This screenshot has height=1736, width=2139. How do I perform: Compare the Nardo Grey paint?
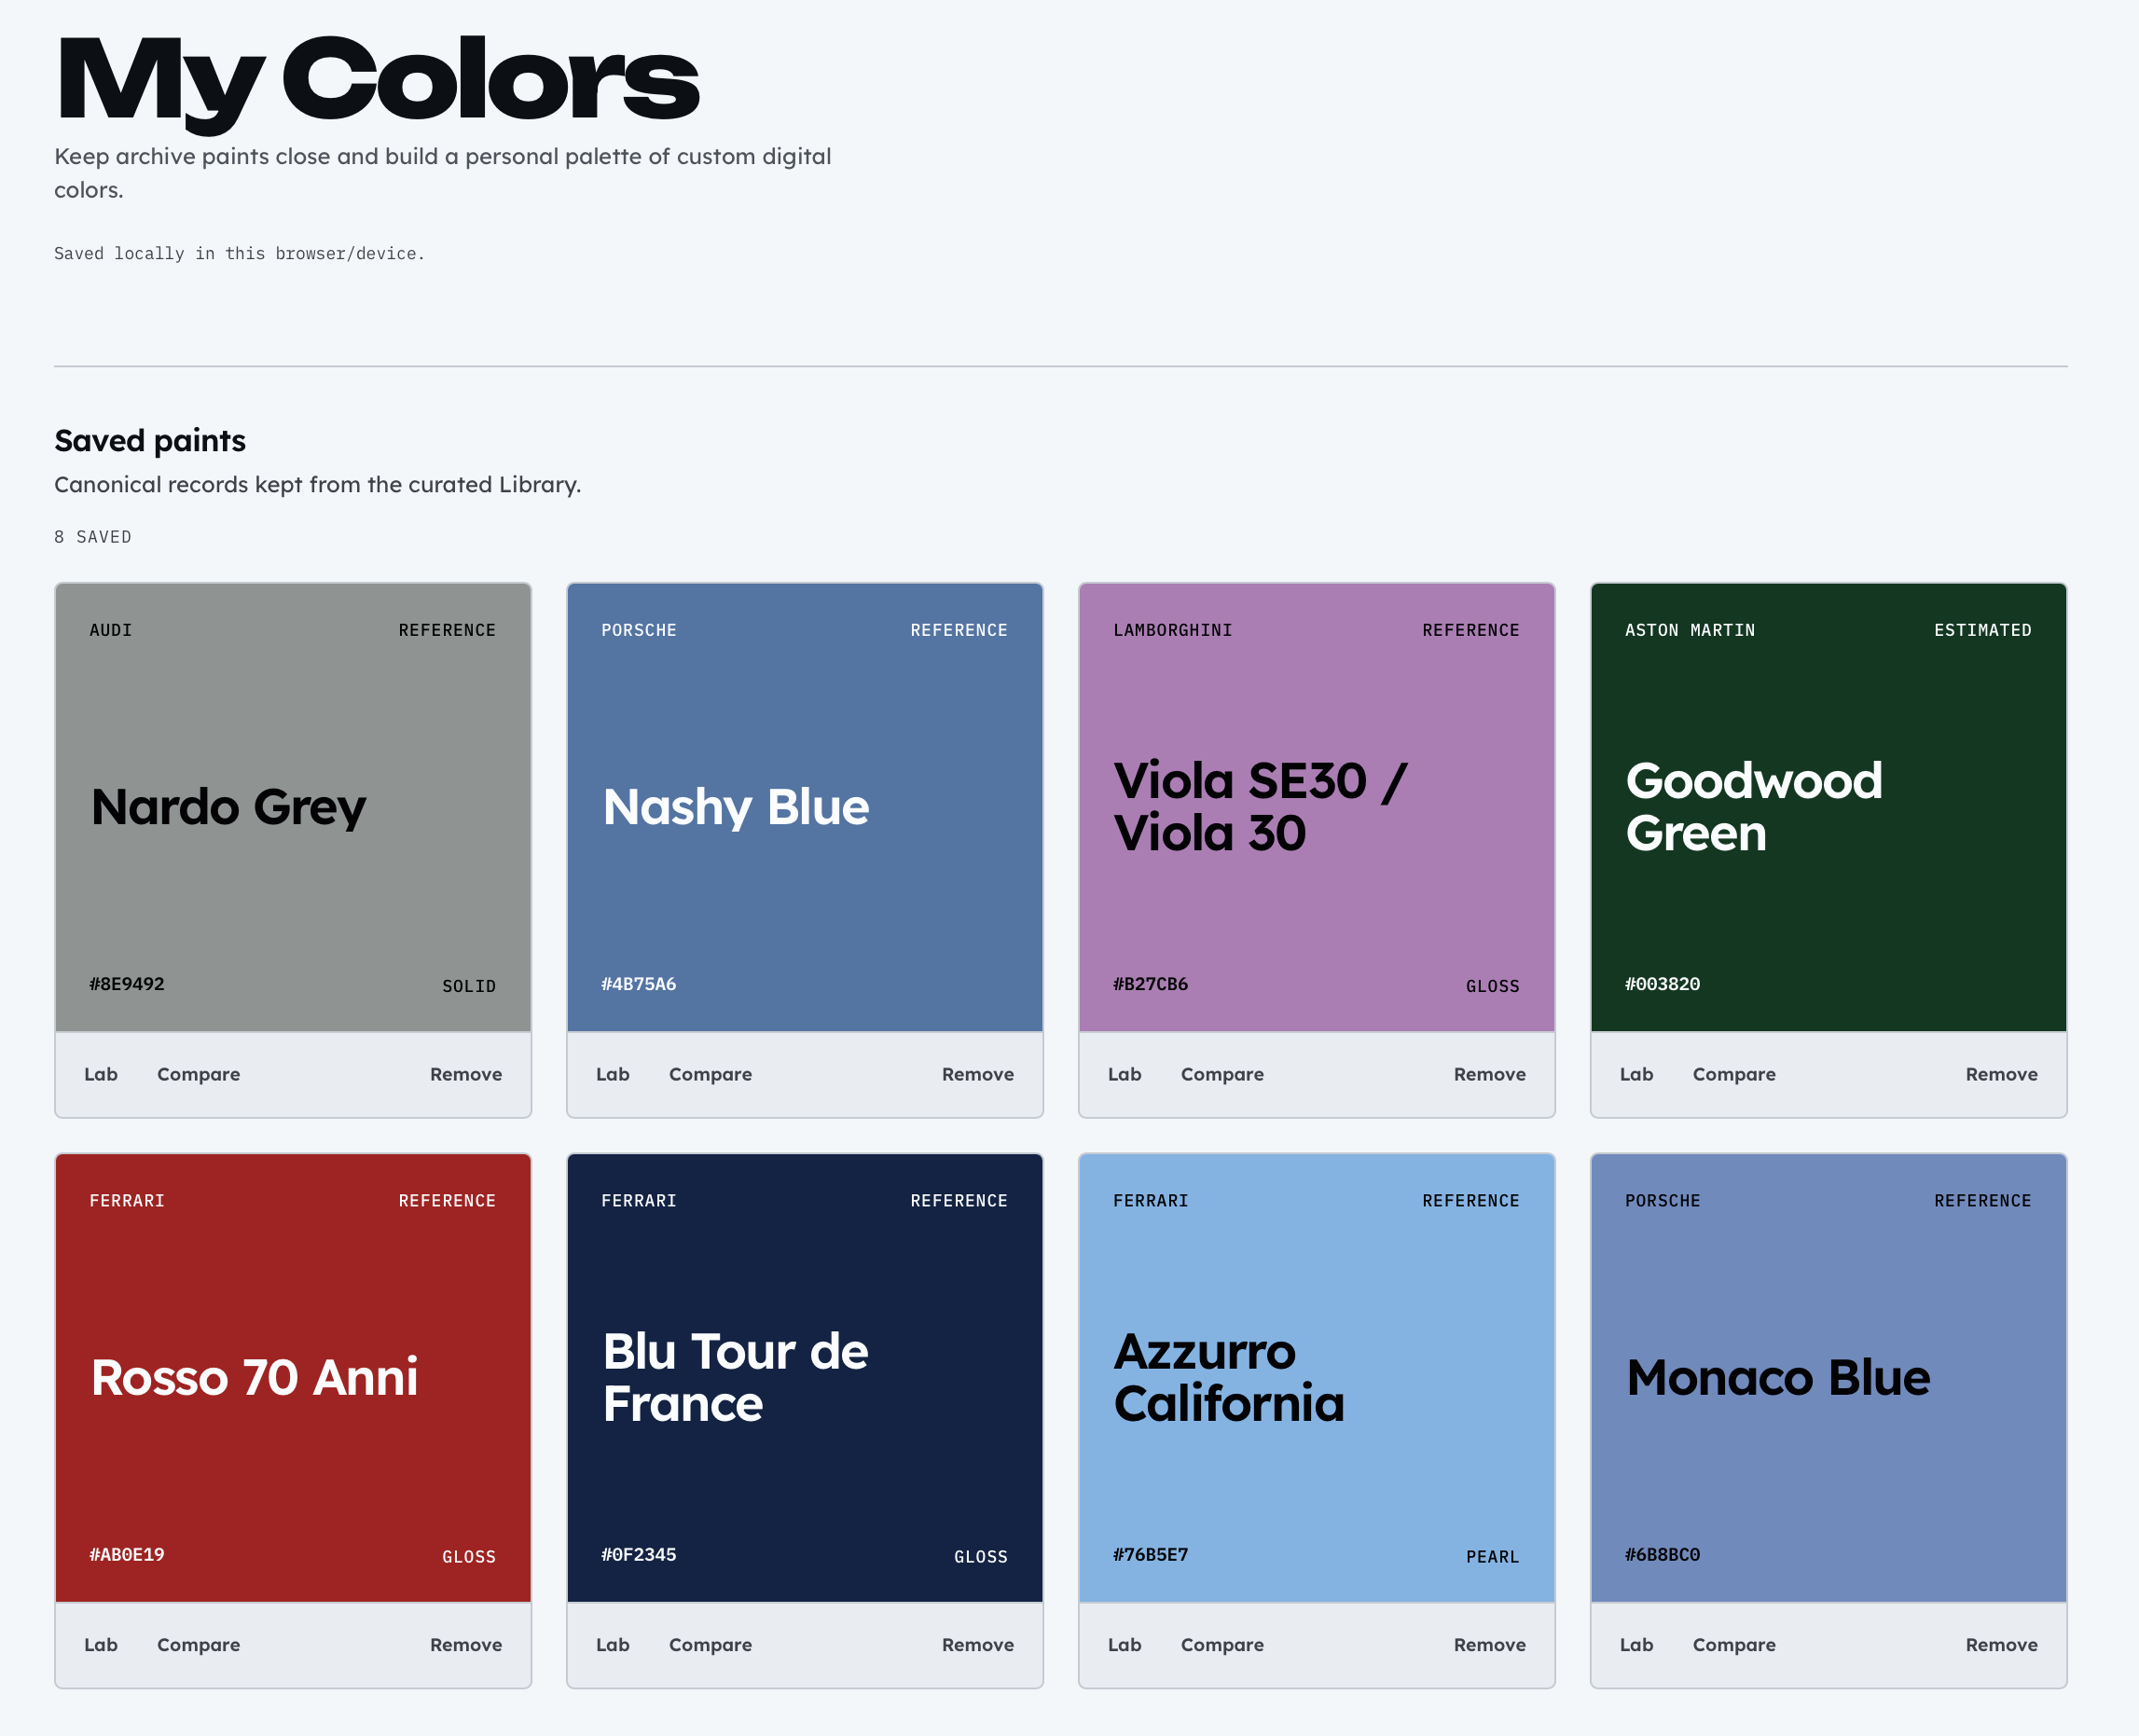[198, 1074]
